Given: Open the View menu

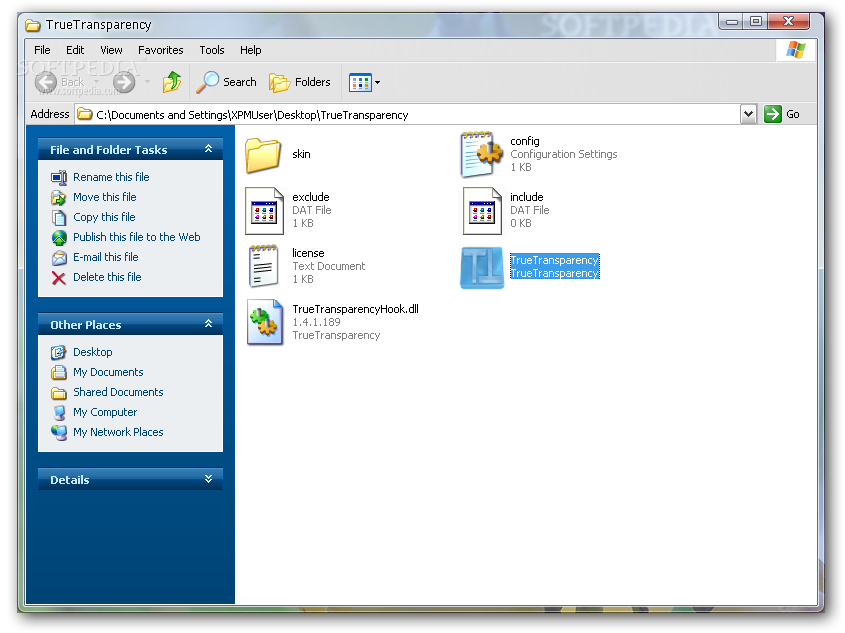Looking at the screenshot, I should click(x=111, y=50).
